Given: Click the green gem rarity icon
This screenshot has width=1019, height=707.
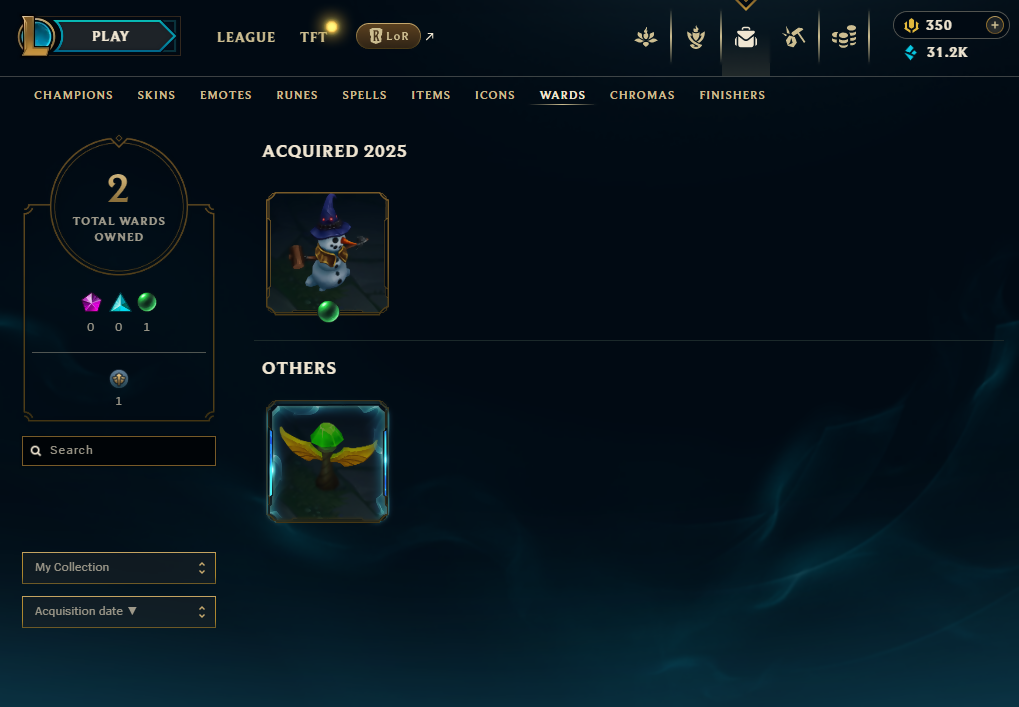Looking at the screenshot, I should (147, 302).
